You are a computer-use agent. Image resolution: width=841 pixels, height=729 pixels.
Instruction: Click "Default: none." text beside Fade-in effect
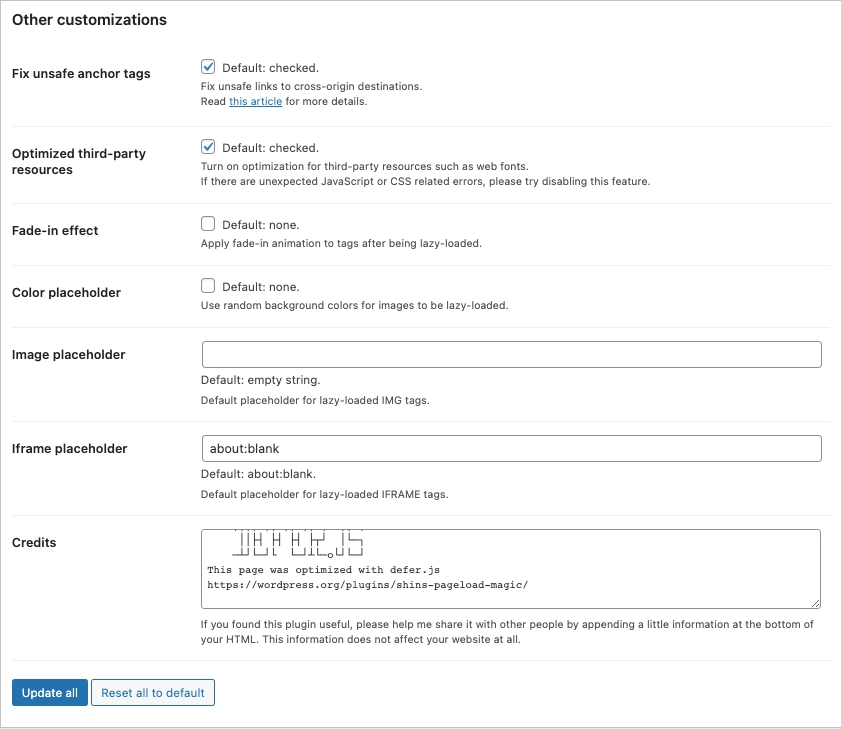(260, 225)
